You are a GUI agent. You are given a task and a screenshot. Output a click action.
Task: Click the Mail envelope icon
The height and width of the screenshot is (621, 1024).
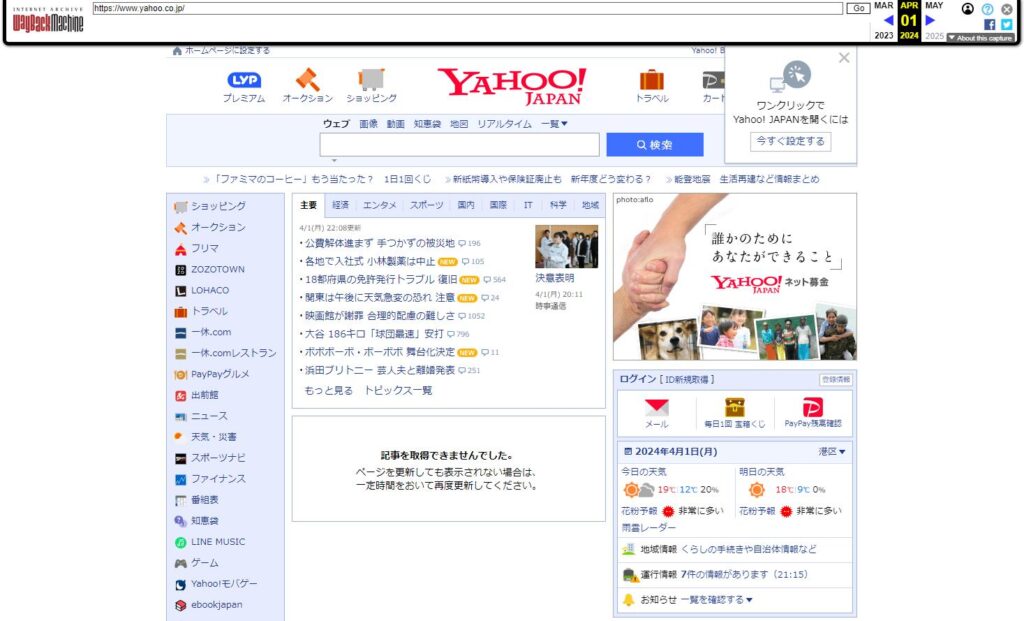tap(656, 408)
